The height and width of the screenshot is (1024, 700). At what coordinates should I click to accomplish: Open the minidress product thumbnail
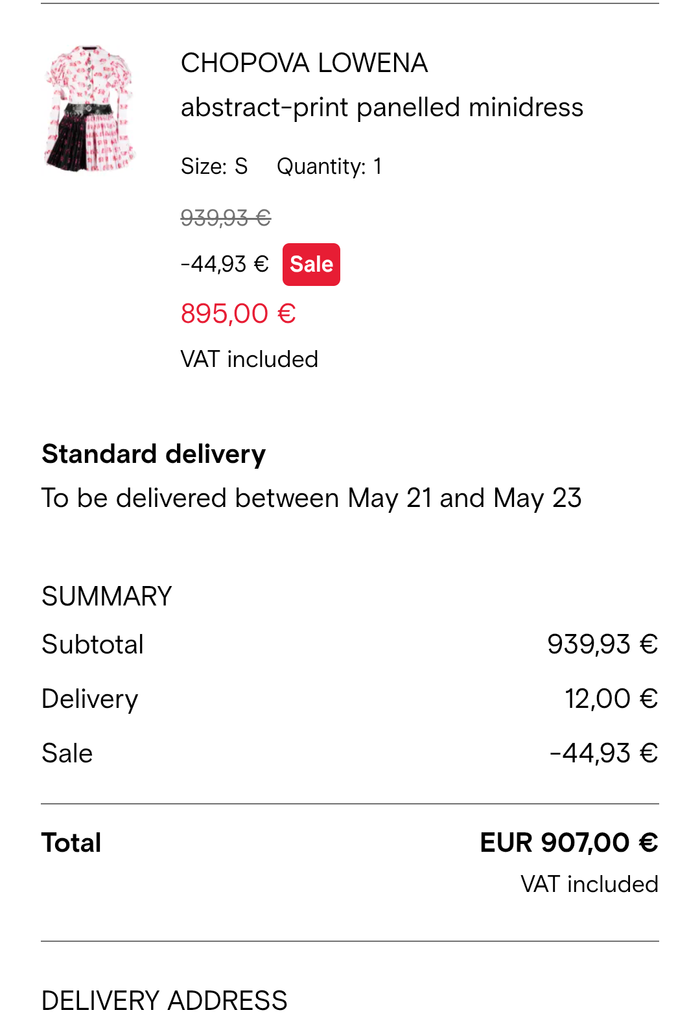pos(90,108)
